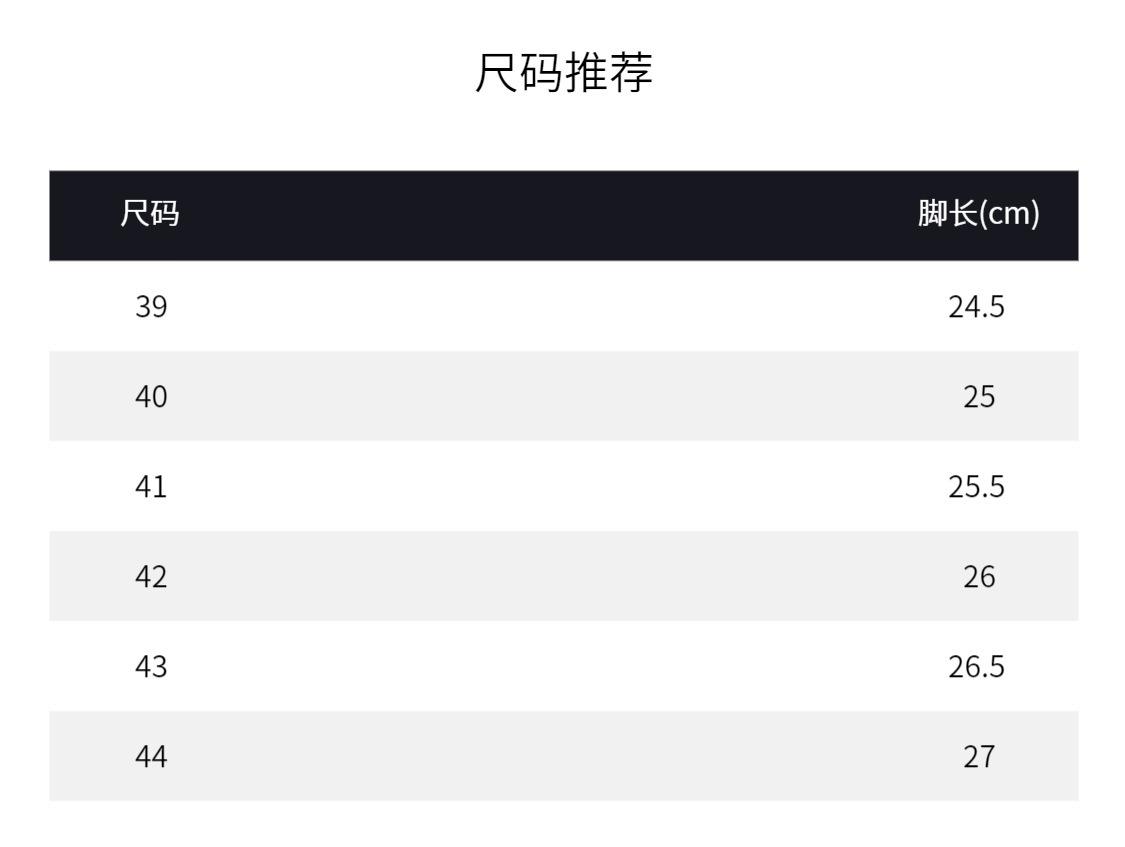
Task: Click the empty center of the black header bar
Action: [563, 215]
